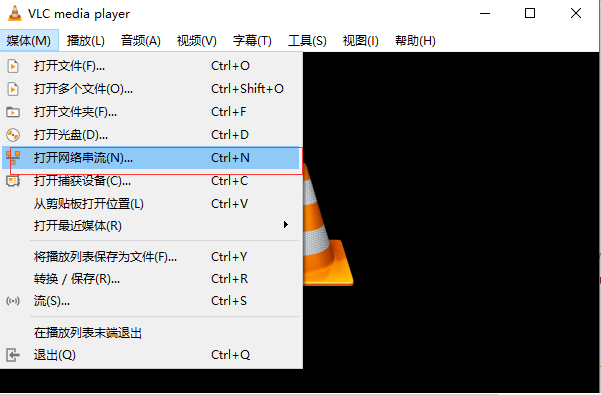Select 退出(Q) to quit VLC
The image size is (601, 395).
[x=151, y=355]
